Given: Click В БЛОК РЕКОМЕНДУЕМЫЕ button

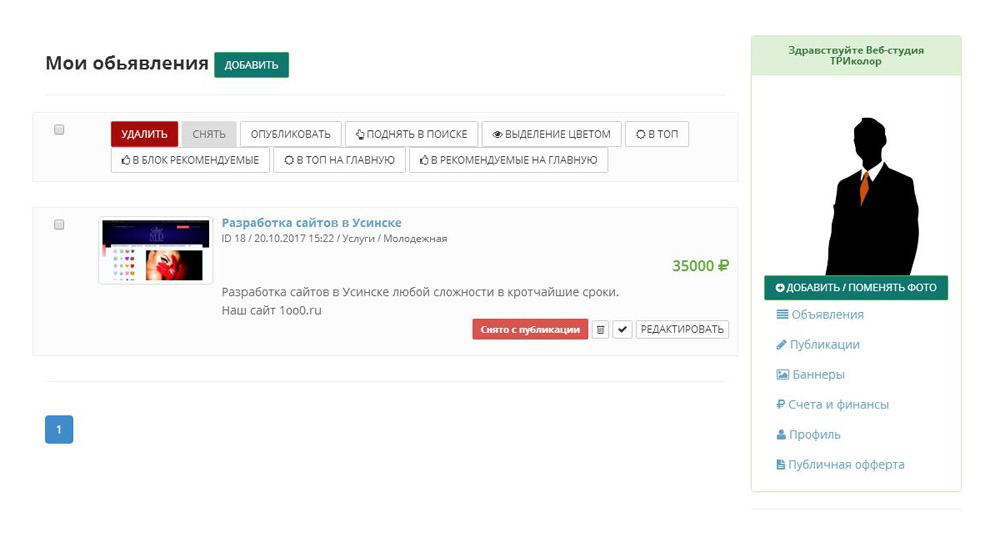Looking at the screenshot, I should (190, 160).
